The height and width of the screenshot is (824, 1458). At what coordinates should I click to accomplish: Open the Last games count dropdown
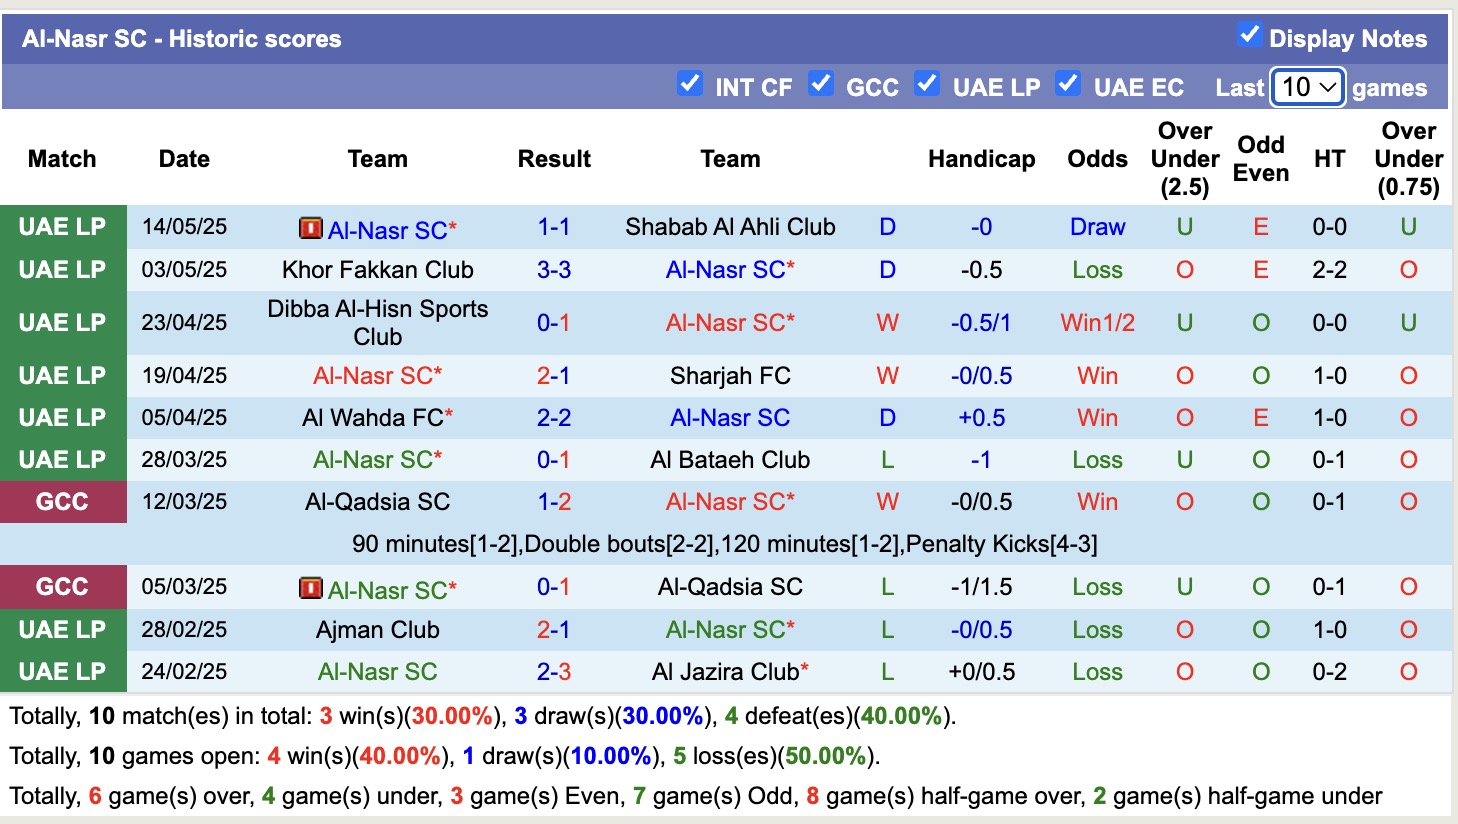click(1307, 88)
